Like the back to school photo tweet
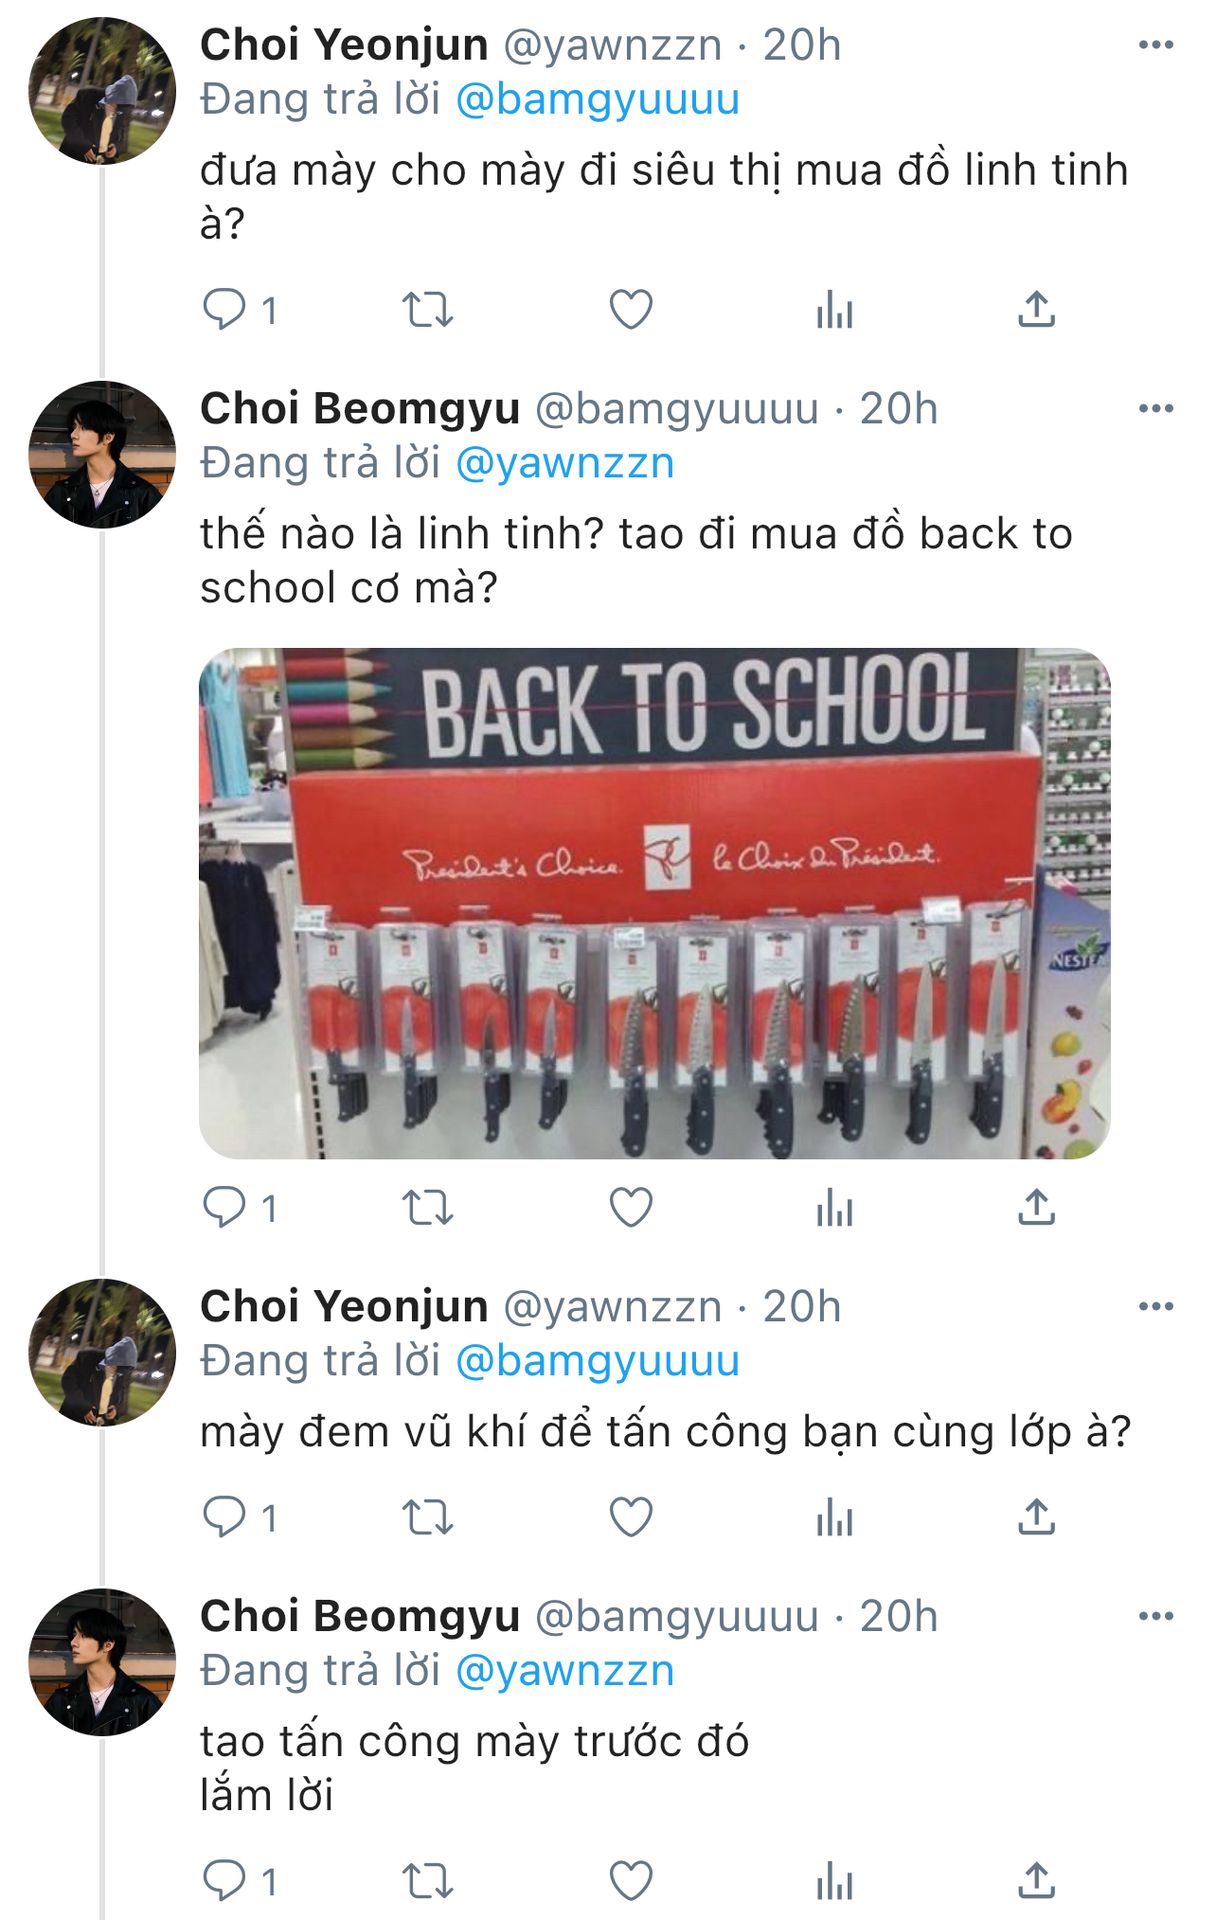 [631, 1207]
